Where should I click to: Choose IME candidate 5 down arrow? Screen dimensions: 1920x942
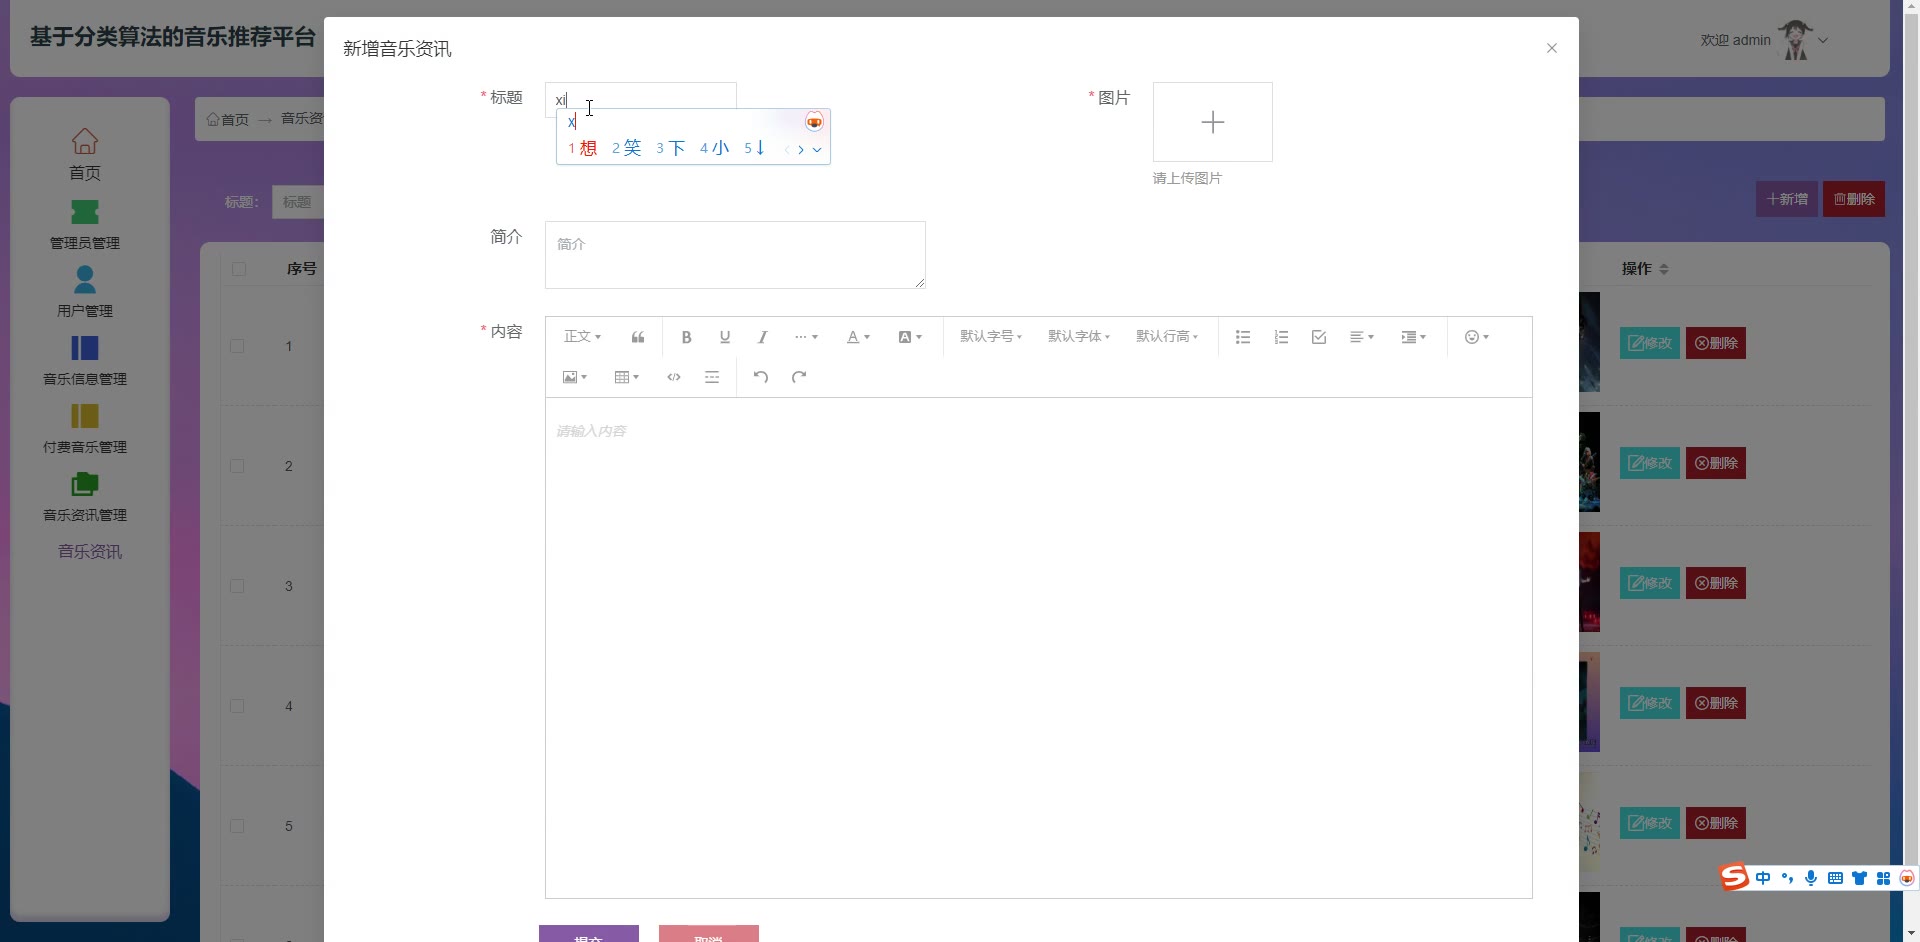(755, 148)
